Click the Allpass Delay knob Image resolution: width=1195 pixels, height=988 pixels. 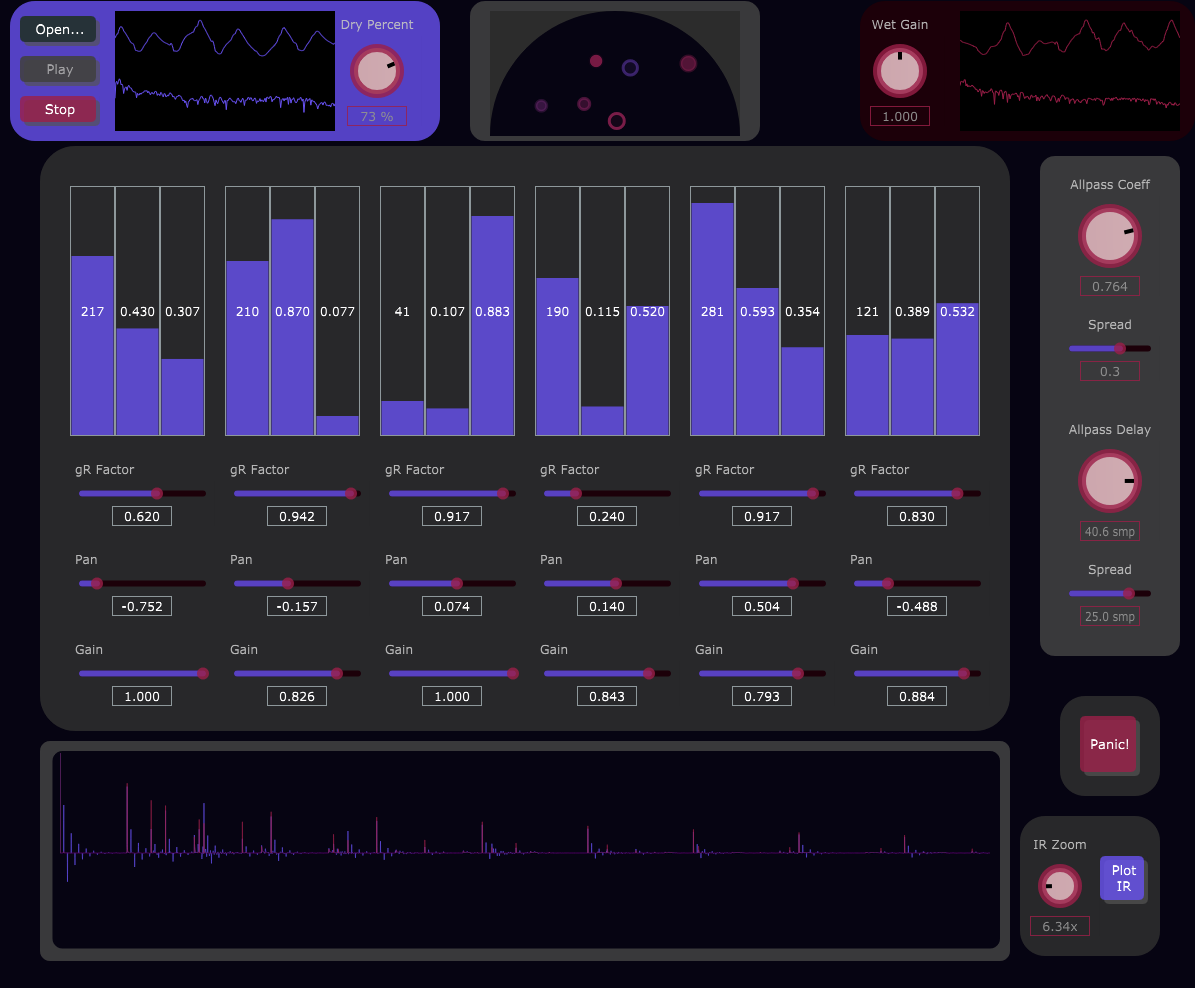pos(1109,481)
